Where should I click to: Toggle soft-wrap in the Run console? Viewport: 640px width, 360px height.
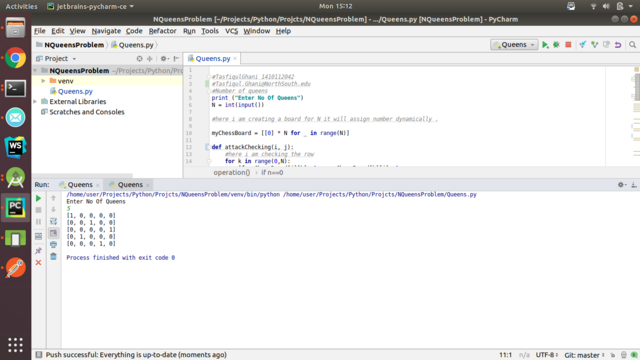pyautogui.click(x=53, y=221)
